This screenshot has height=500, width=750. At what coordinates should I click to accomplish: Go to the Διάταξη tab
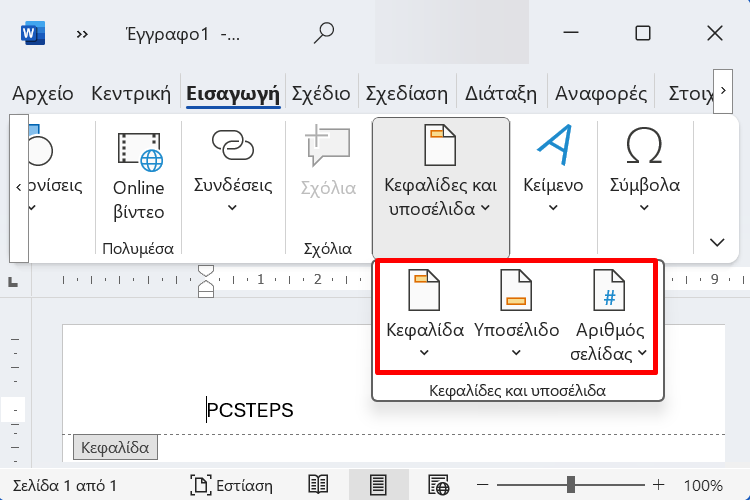pos(501,93)
